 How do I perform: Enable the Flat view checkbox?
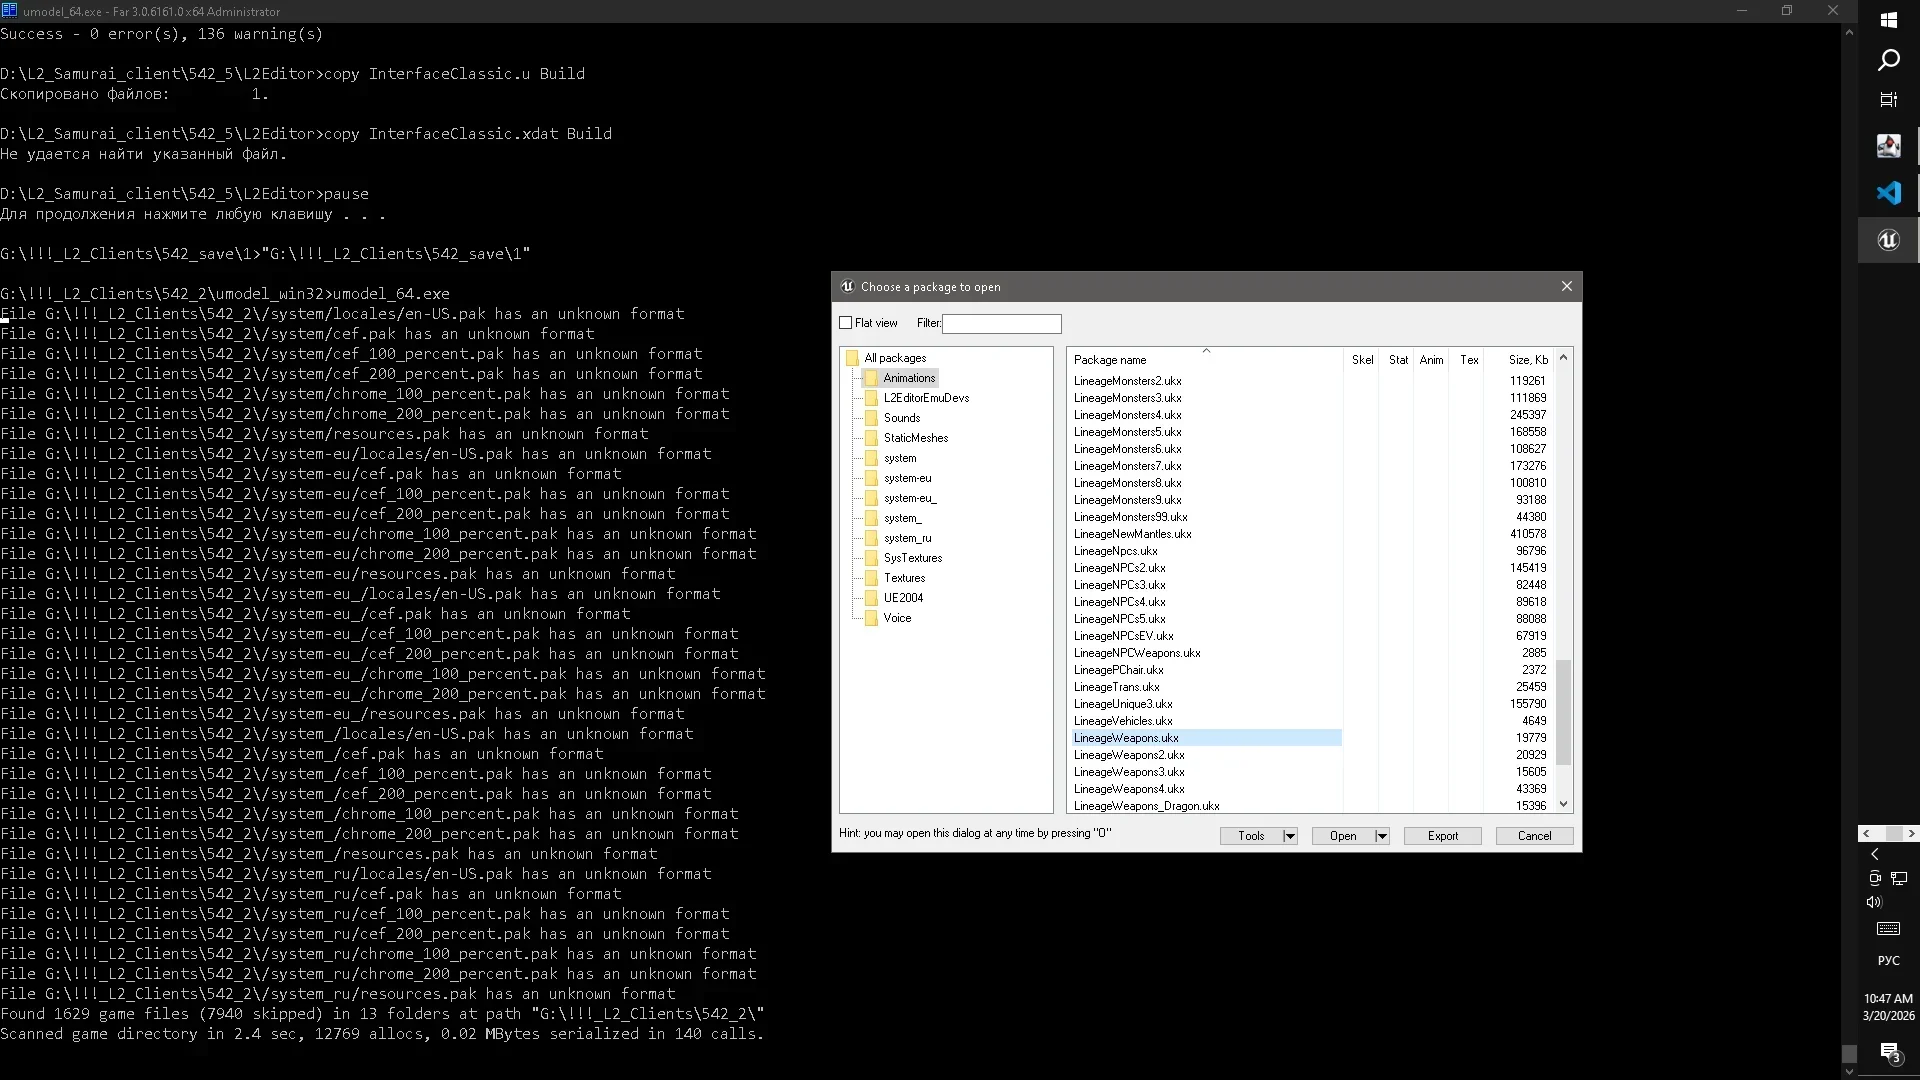point(846,323)
